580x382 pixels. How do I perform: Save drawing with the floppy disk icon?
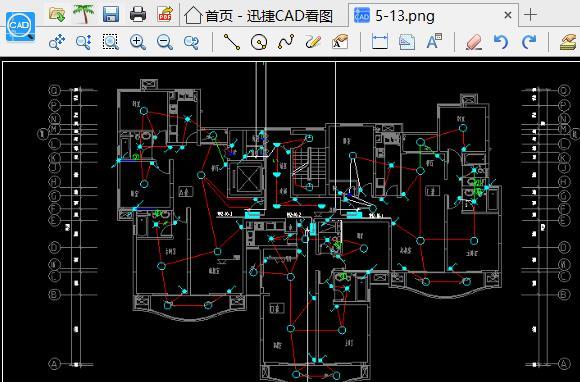point(111,15)
